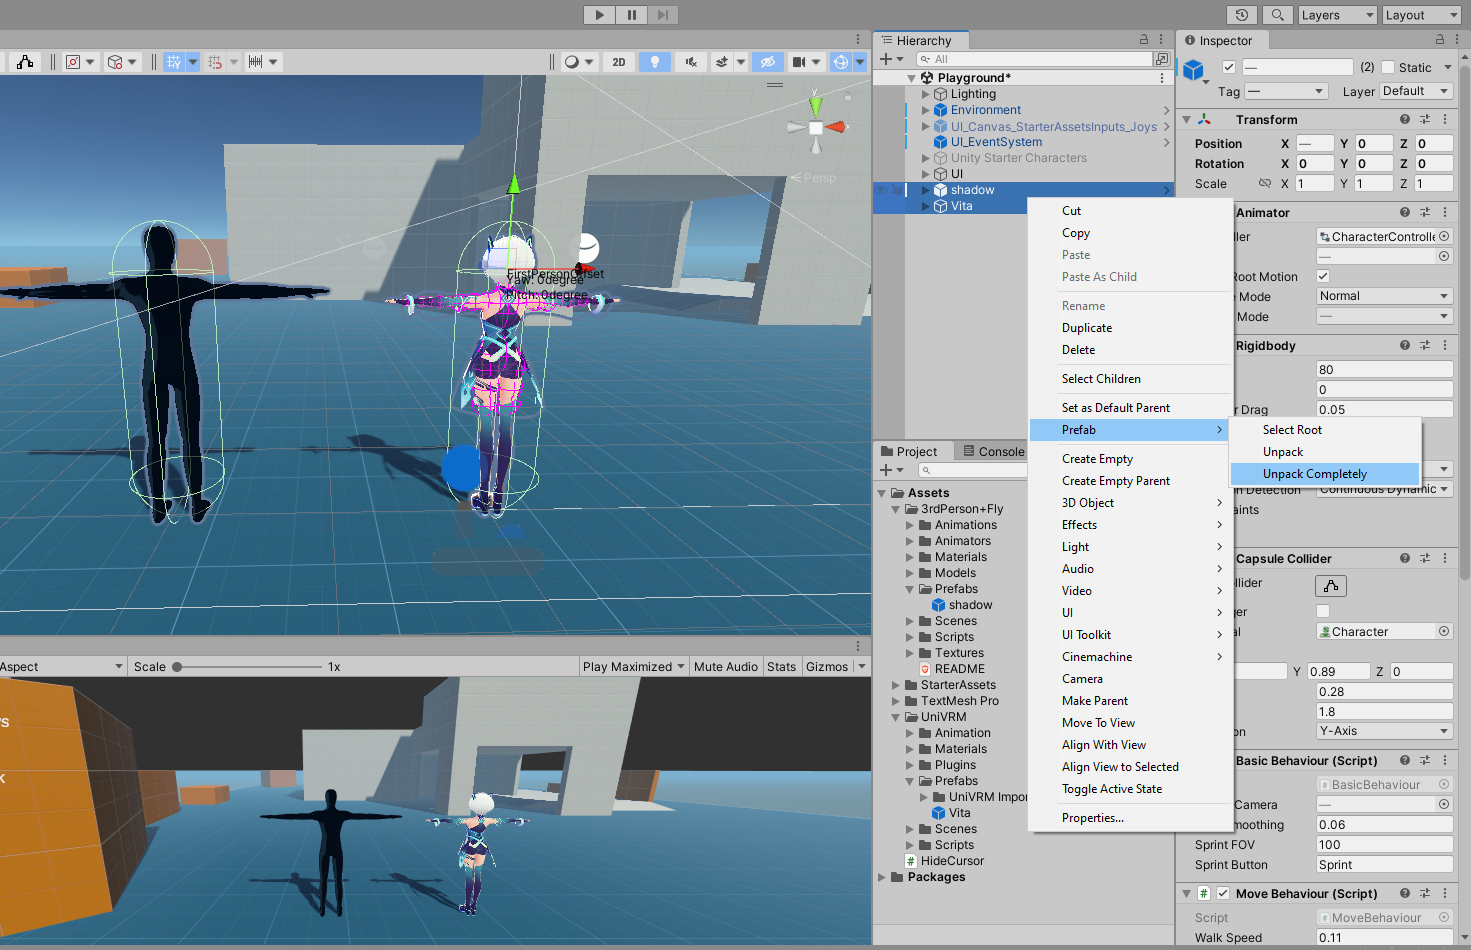
Task: Open the Layers dropdown
Action: point(1338,15)
